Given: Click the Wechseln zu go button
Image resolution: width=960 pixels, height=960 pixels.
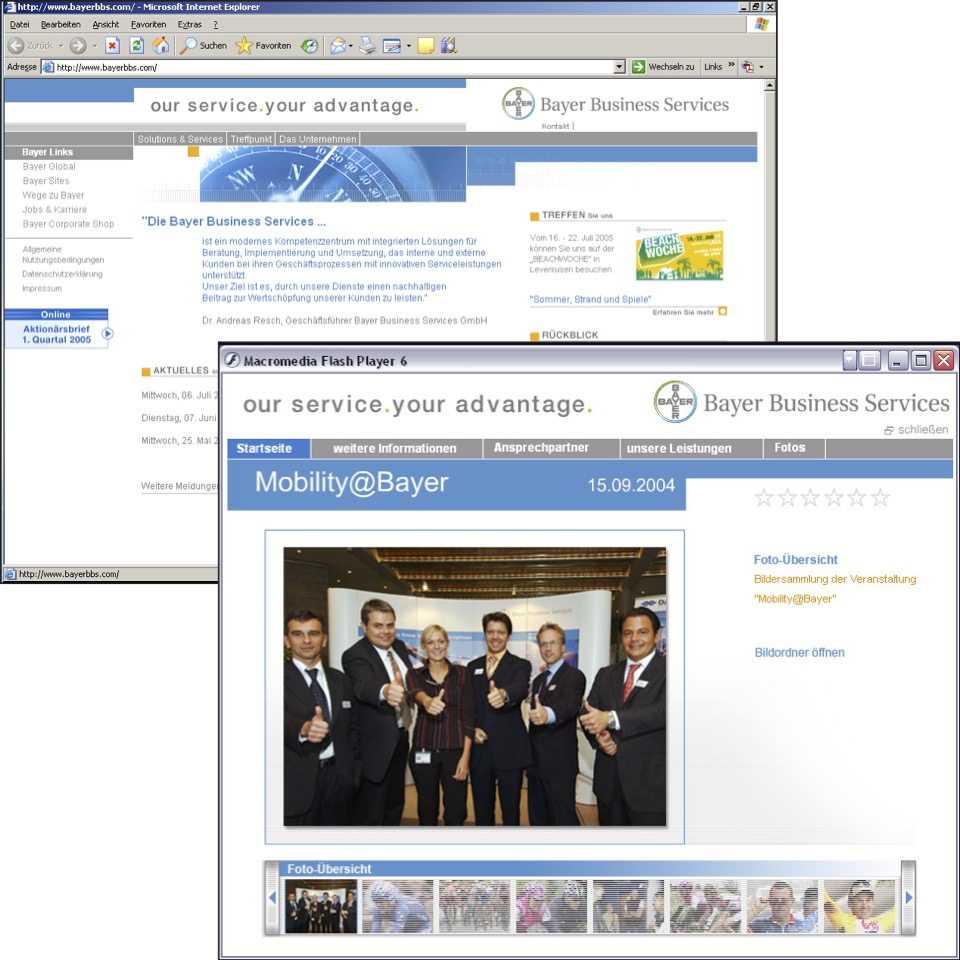Looking at the screenshot, I should (x=663, y=67).
